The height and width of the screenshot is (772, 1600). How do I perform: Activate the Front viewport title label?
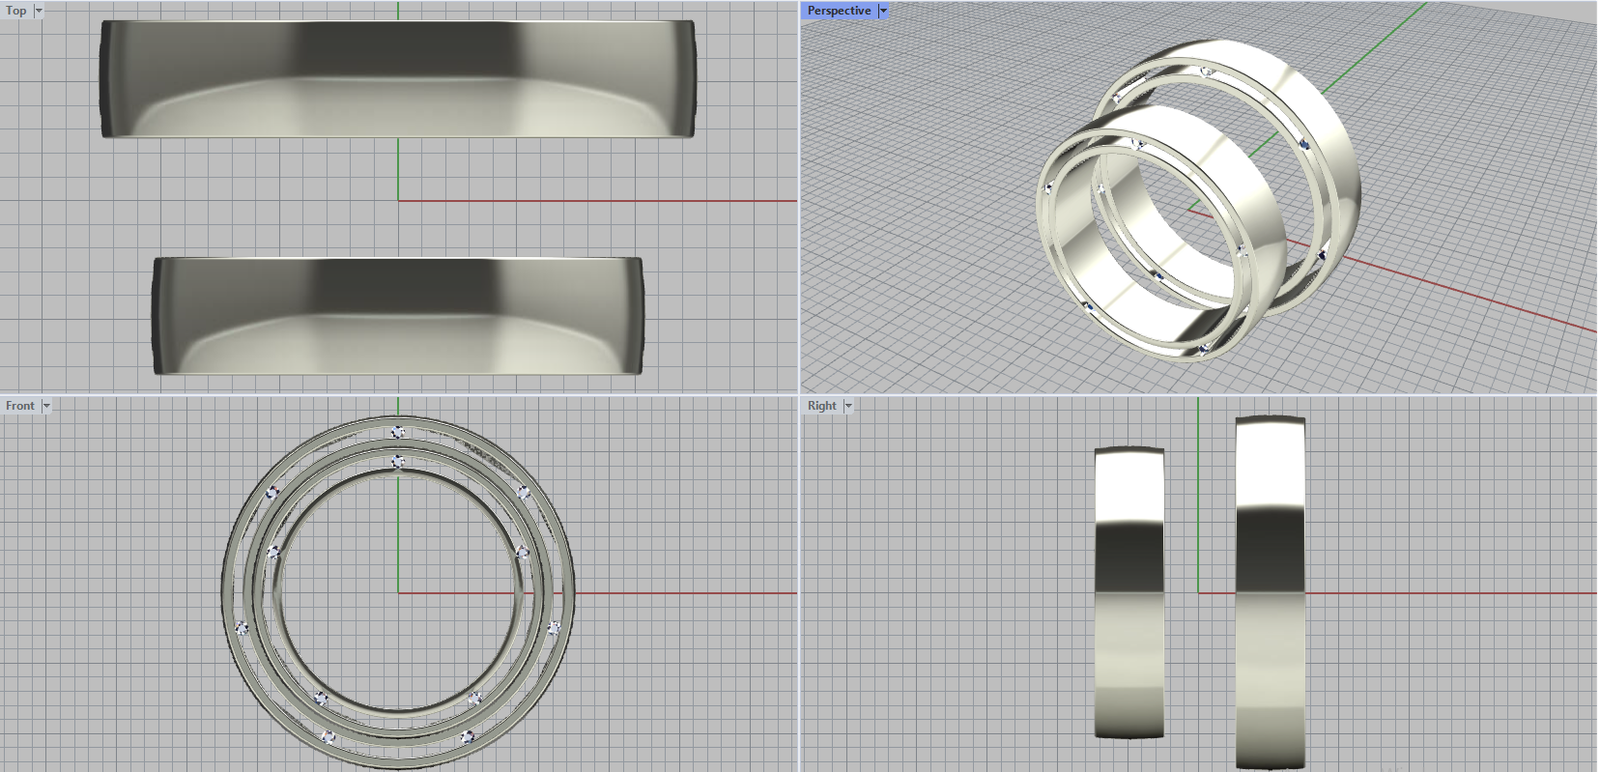point(20,406)
